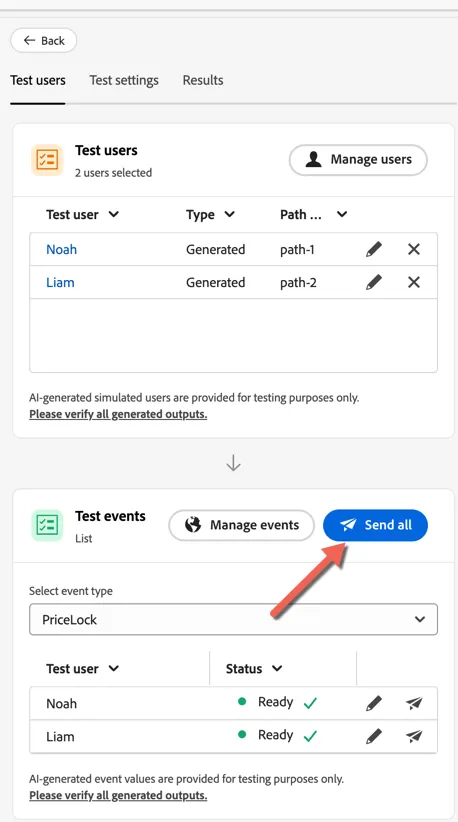The width and height of the screenshot is (458, 822).
Task: Remove Noah from test users list
Action: (414, 249)
